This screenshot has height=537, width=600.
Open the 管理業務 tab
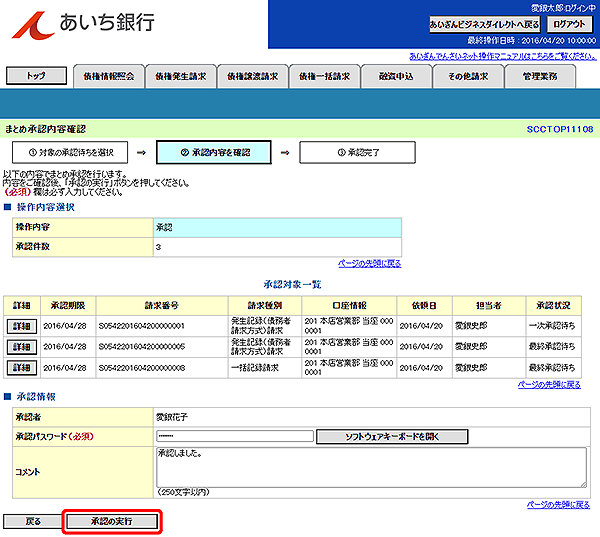pos(540,77)
